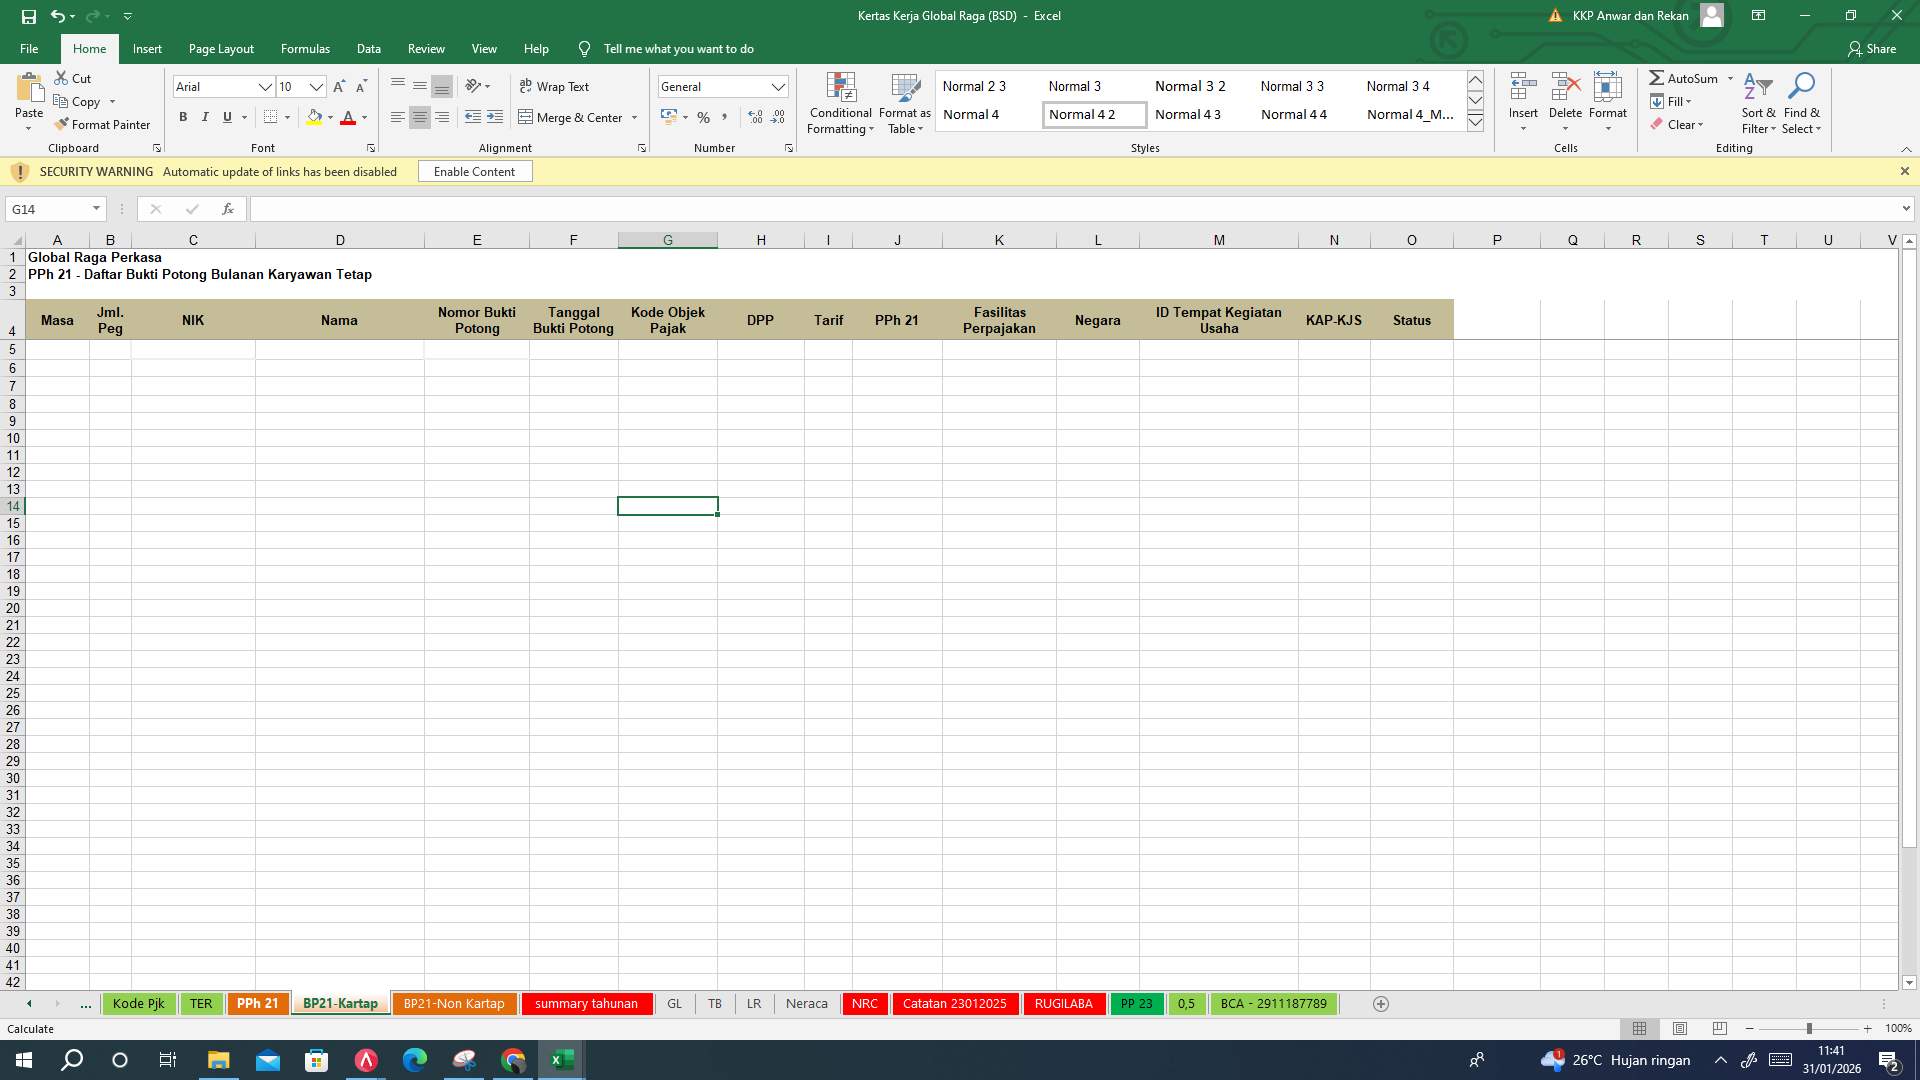Apply center alignment to the cell
1920x1080 pixels.
(x=419, y=117)
